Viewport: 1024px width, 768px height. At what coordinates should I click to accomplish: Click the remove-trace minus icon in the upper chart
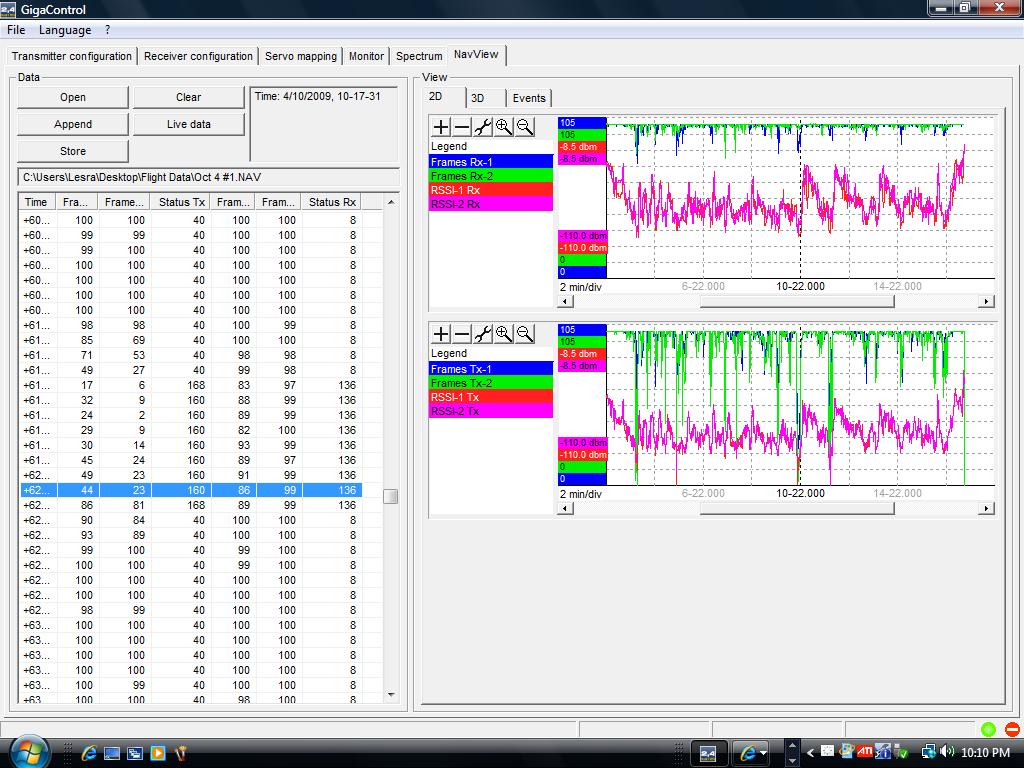[x=462, y=127]
